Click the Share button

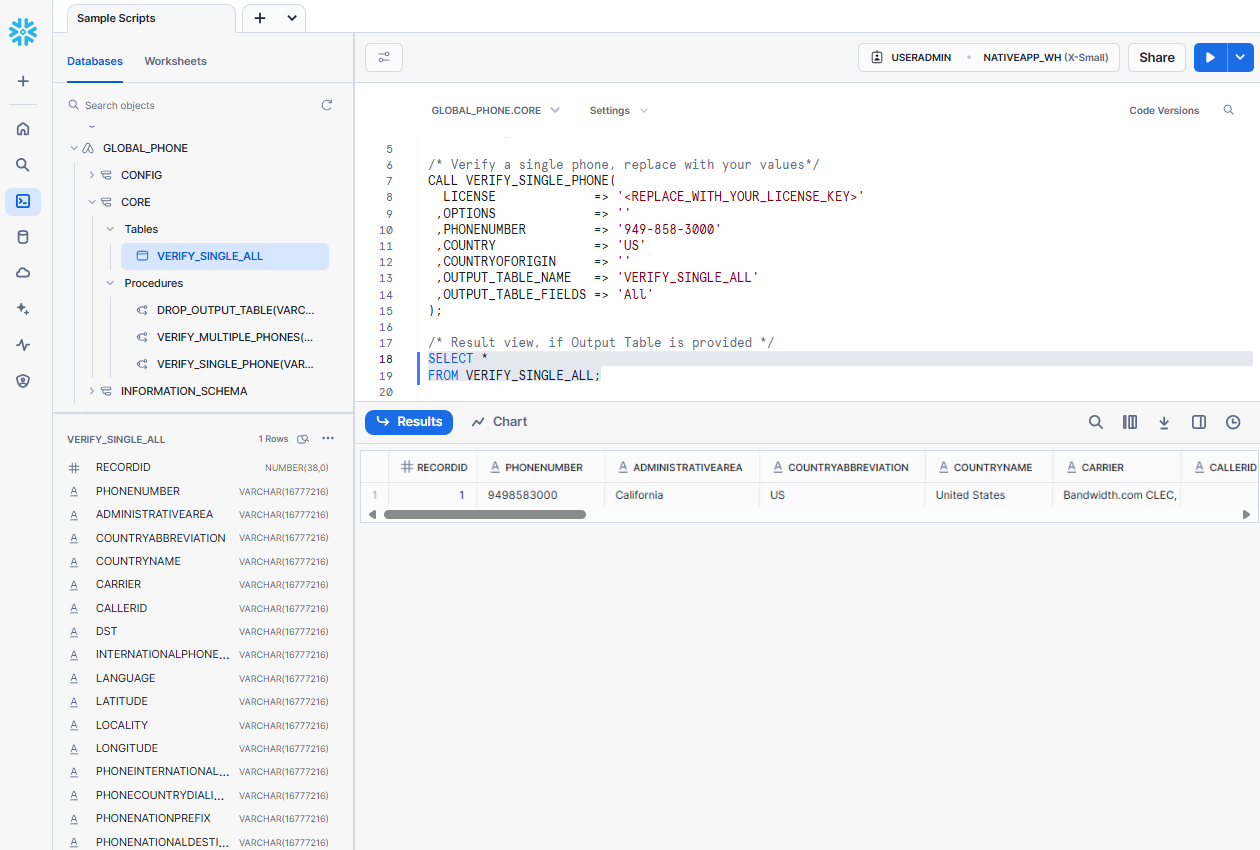click(x=1157, y=58)
